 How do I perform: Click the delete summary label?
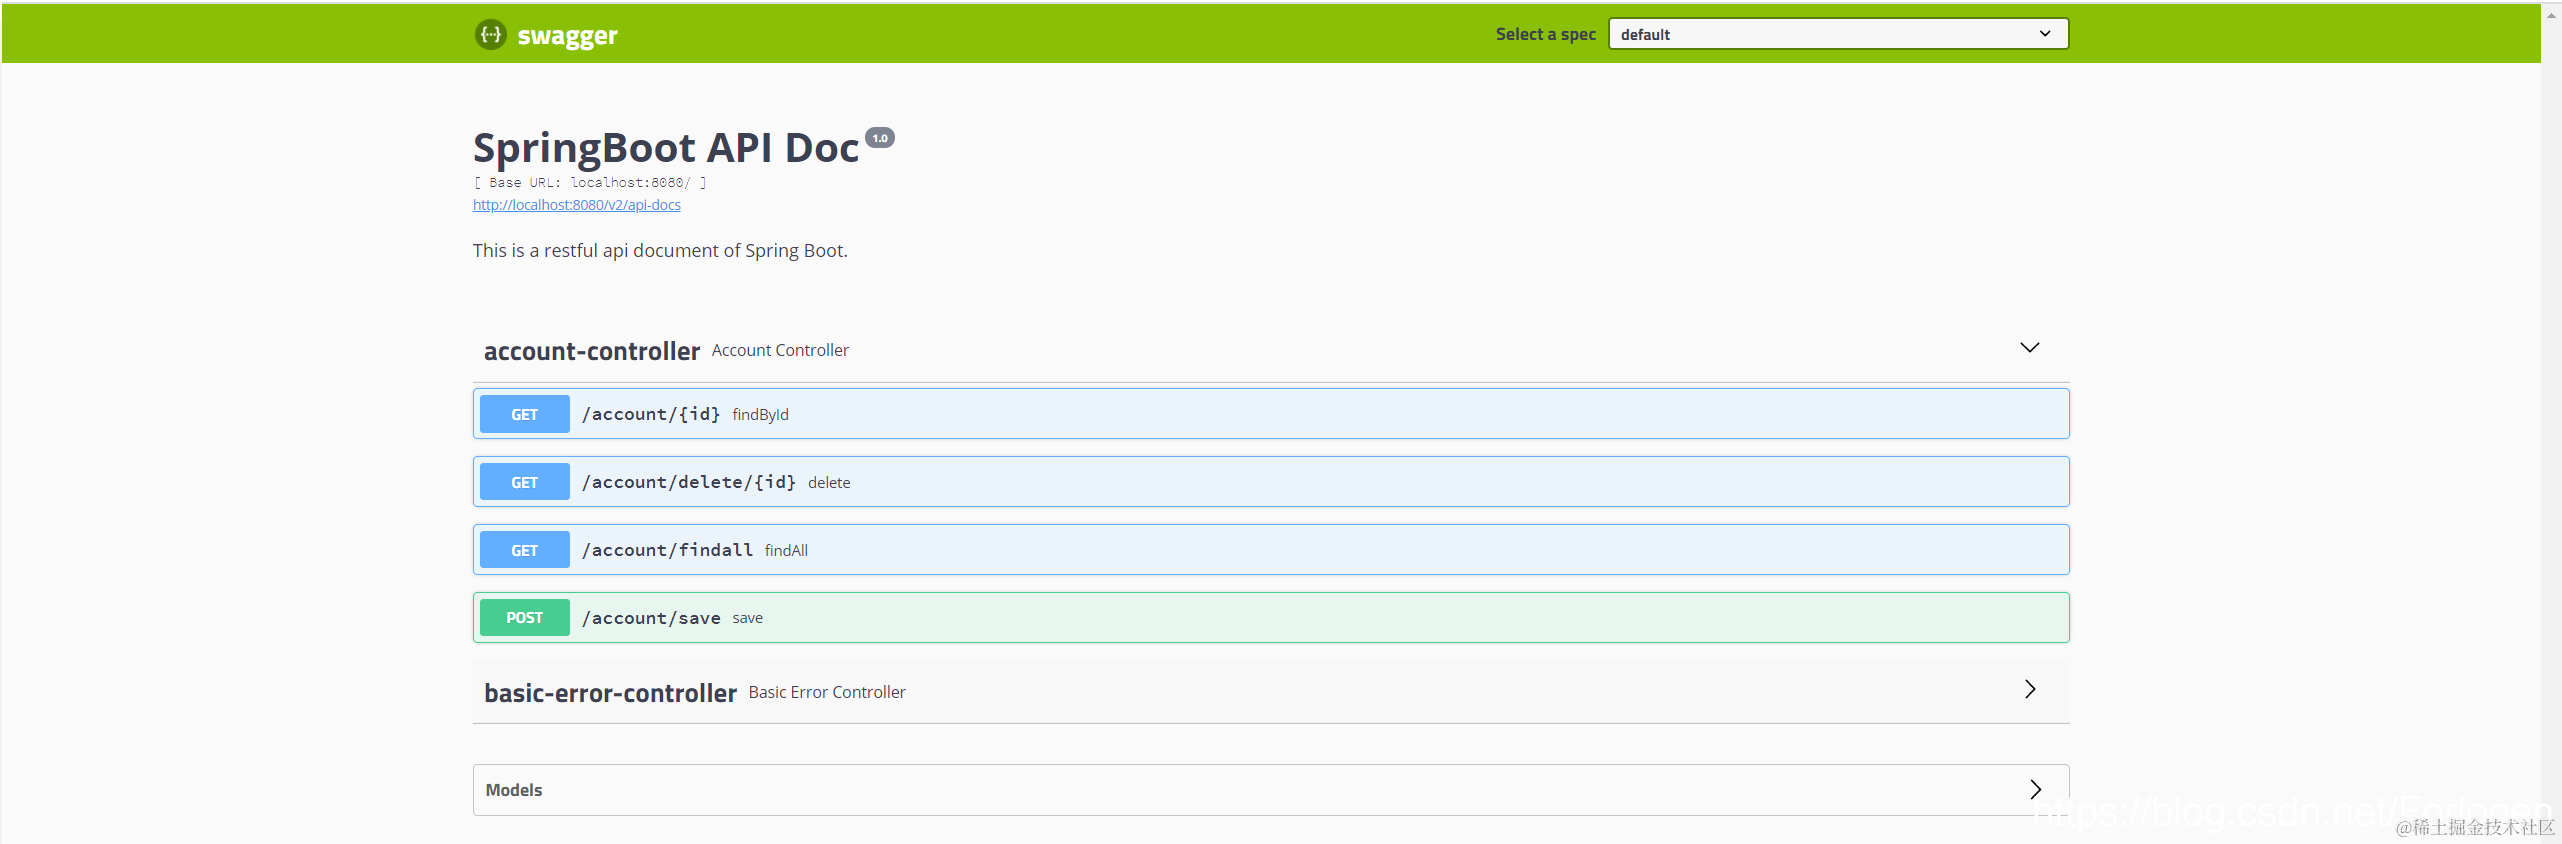pyautogui.click(x=829, y=483)
